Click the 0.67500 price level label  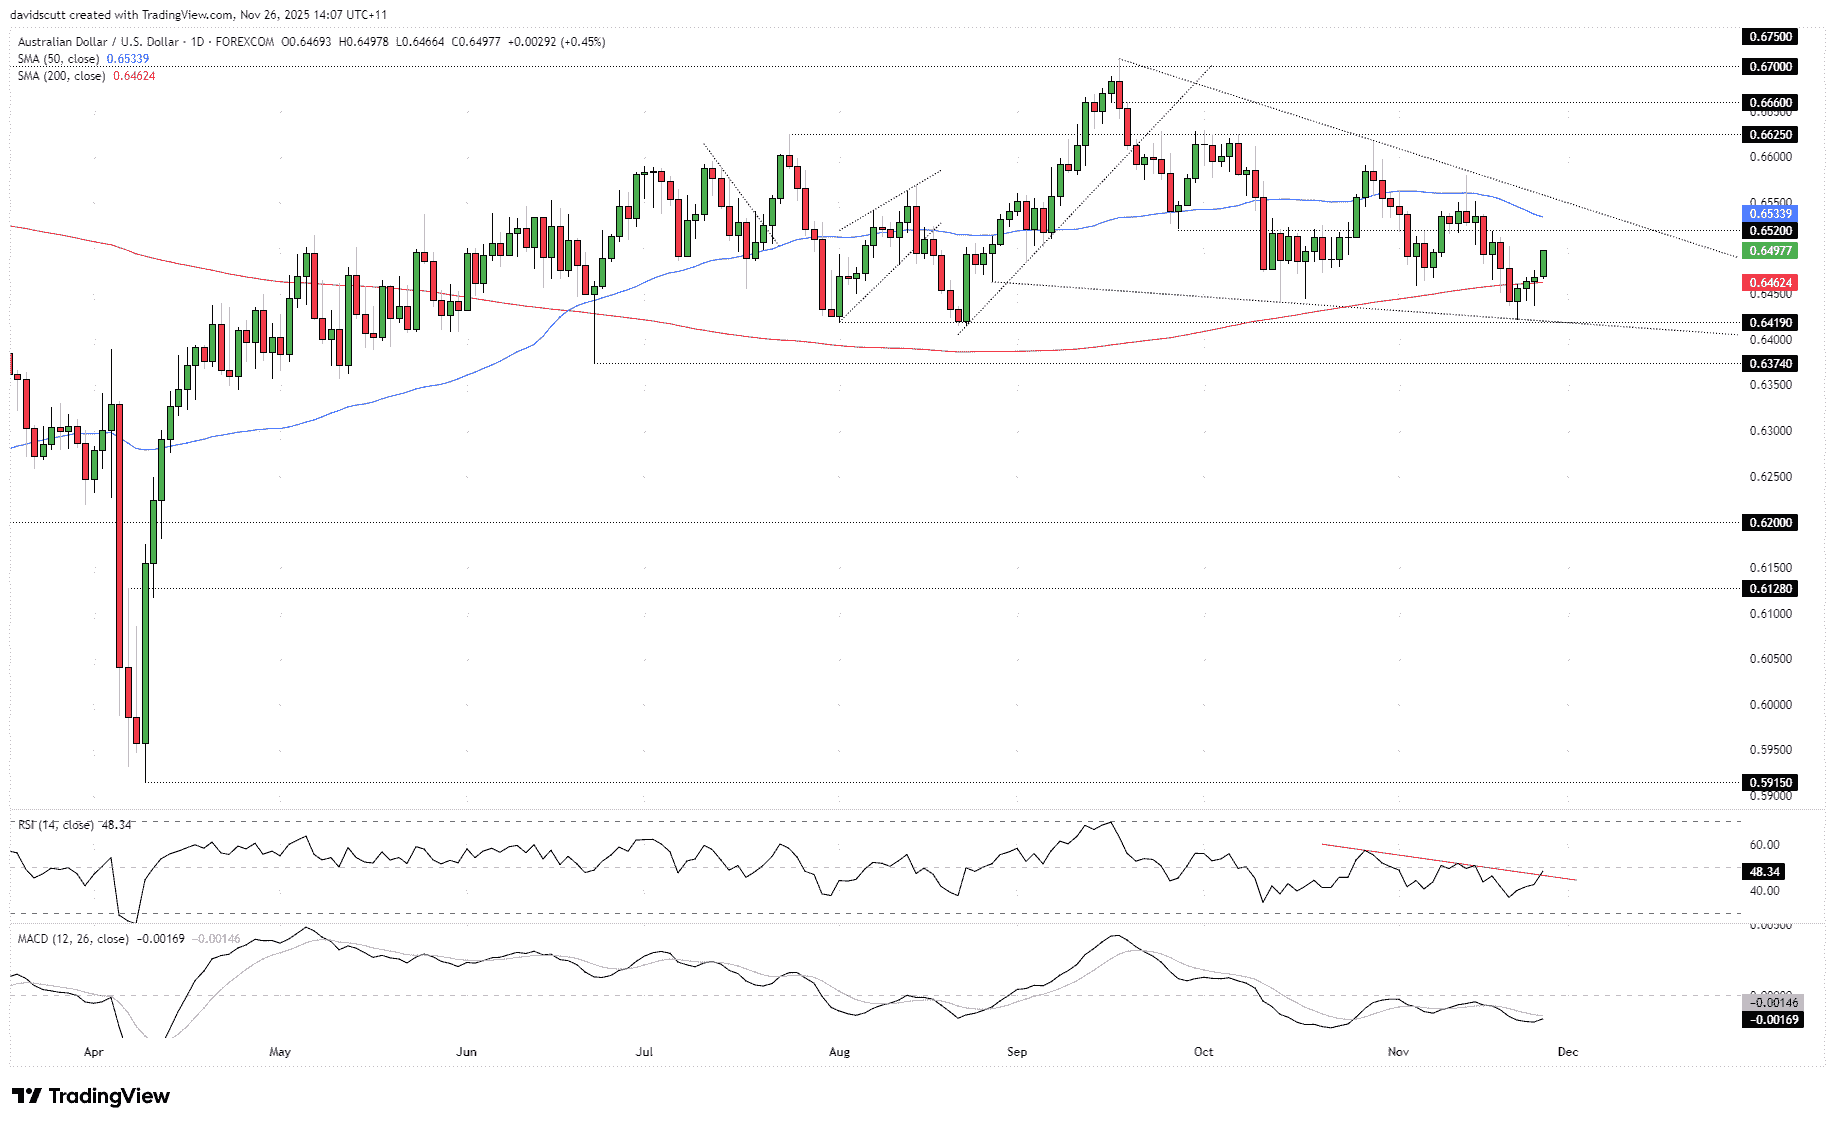(1770, 37)
